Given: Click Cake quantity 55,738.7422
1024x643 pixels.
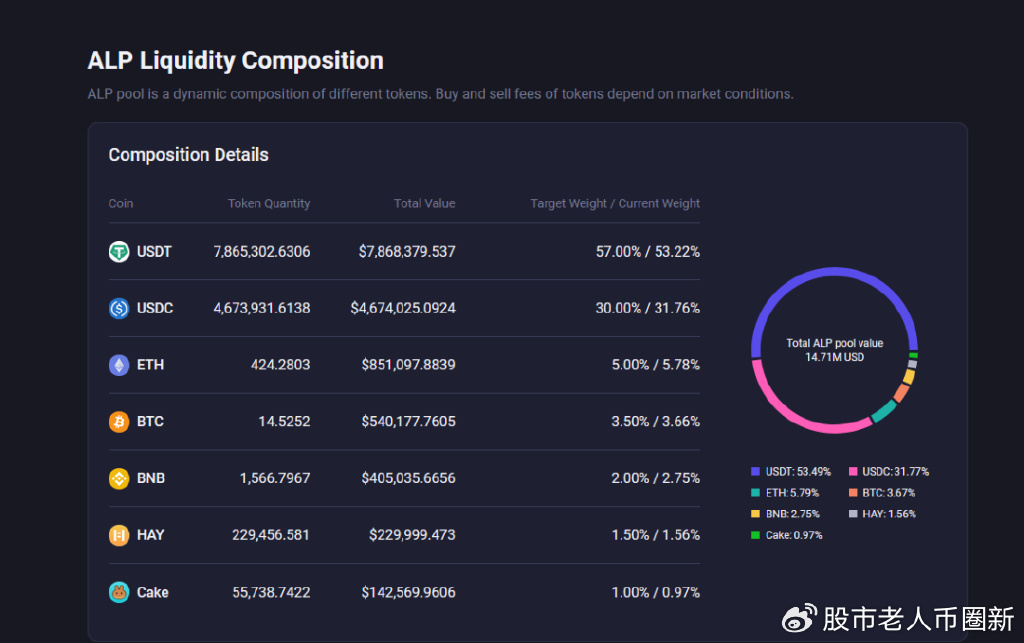Looking at the screenshot, I should click(x=271, y=593).
